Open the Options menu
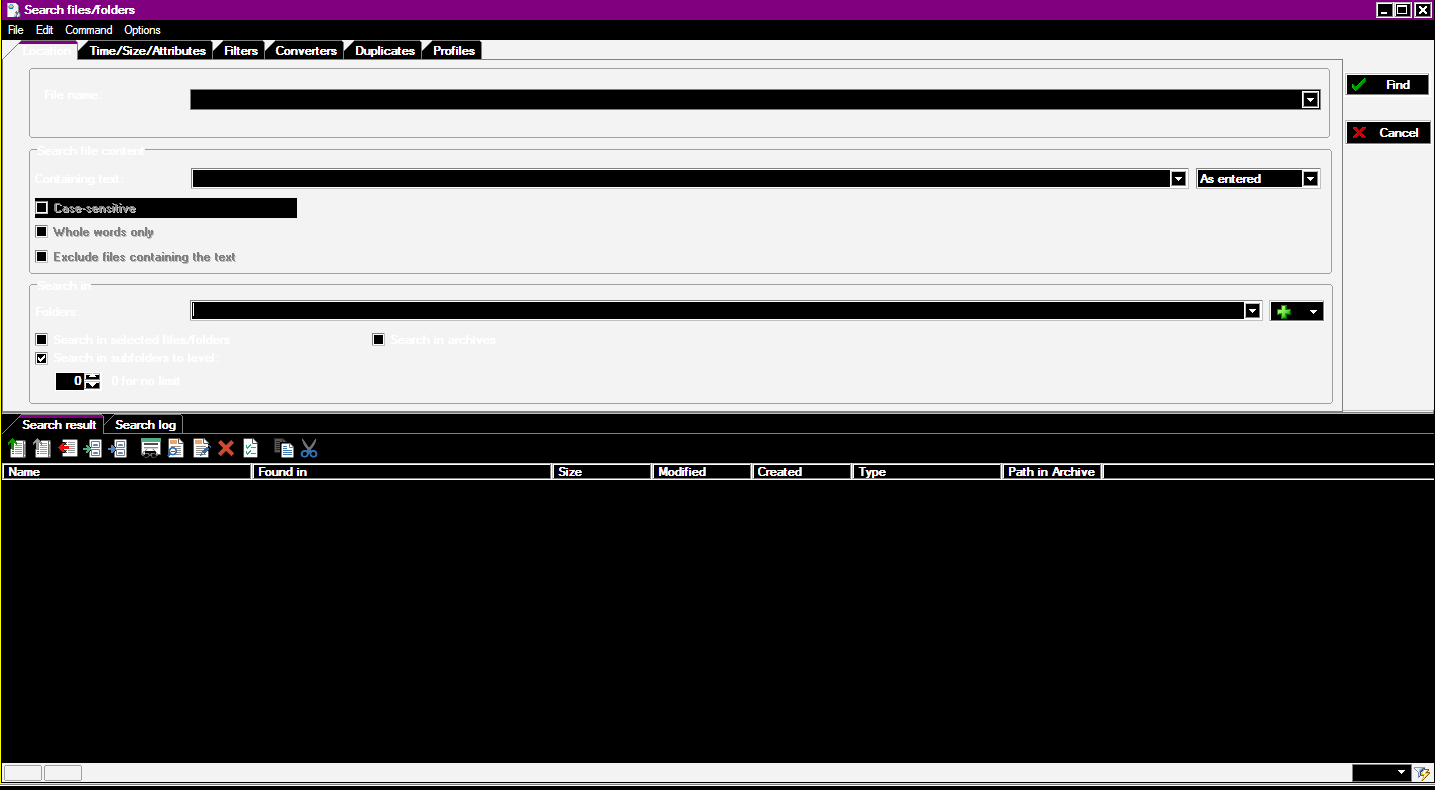Screen dimensions: 1435x790 point(143,30)
